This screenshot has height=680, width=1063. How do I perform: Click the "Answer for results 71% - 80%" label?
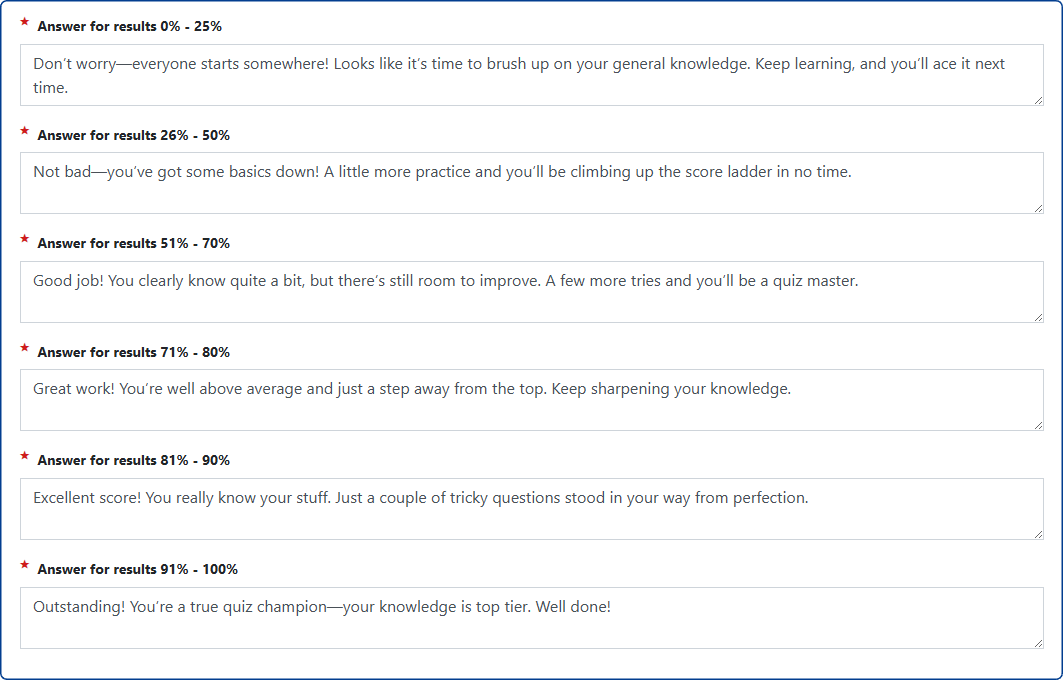point(133,352)
